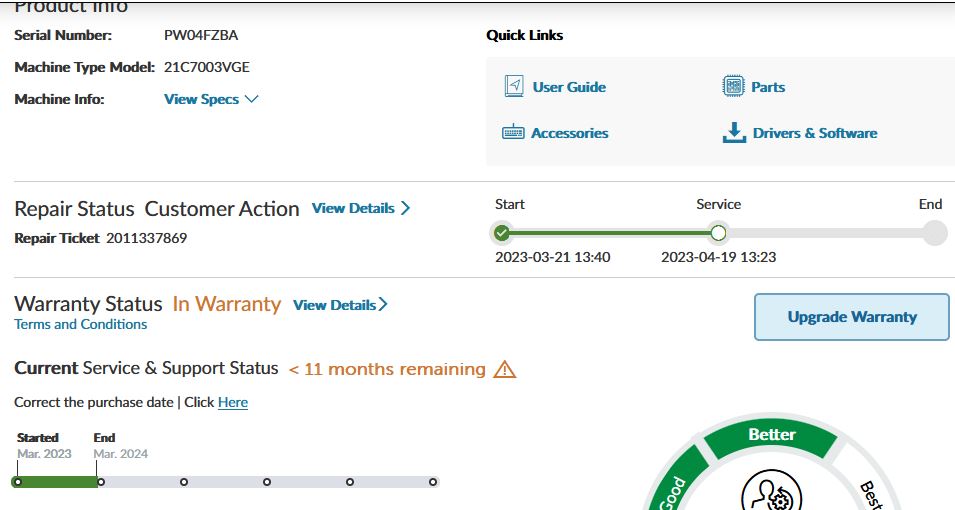This screenshot has width=955, height=510.
Task: Open Repair Status View Details
Action: coord(360,208)
